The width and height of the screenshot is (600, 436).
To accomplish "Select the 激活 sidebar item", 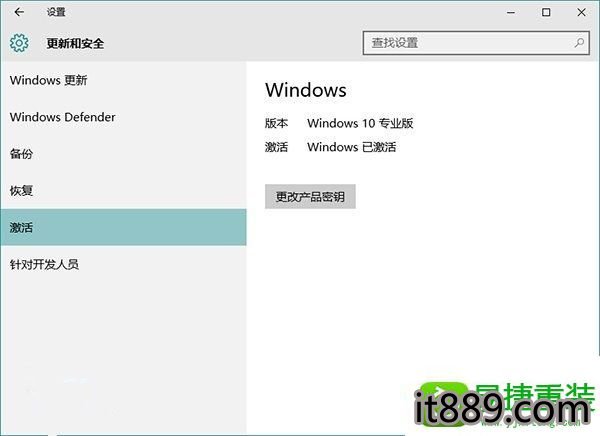I will coord(123,227).
